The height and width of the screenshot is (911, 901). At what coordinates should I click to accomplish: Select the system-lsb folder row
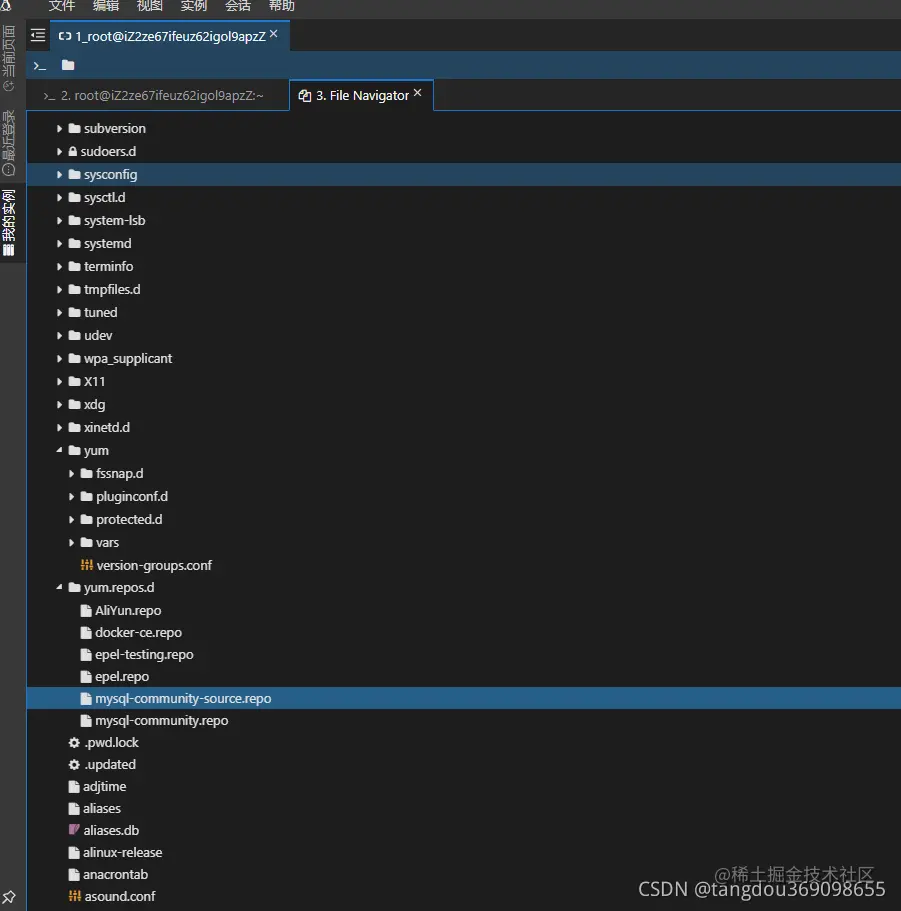(464, 221)
